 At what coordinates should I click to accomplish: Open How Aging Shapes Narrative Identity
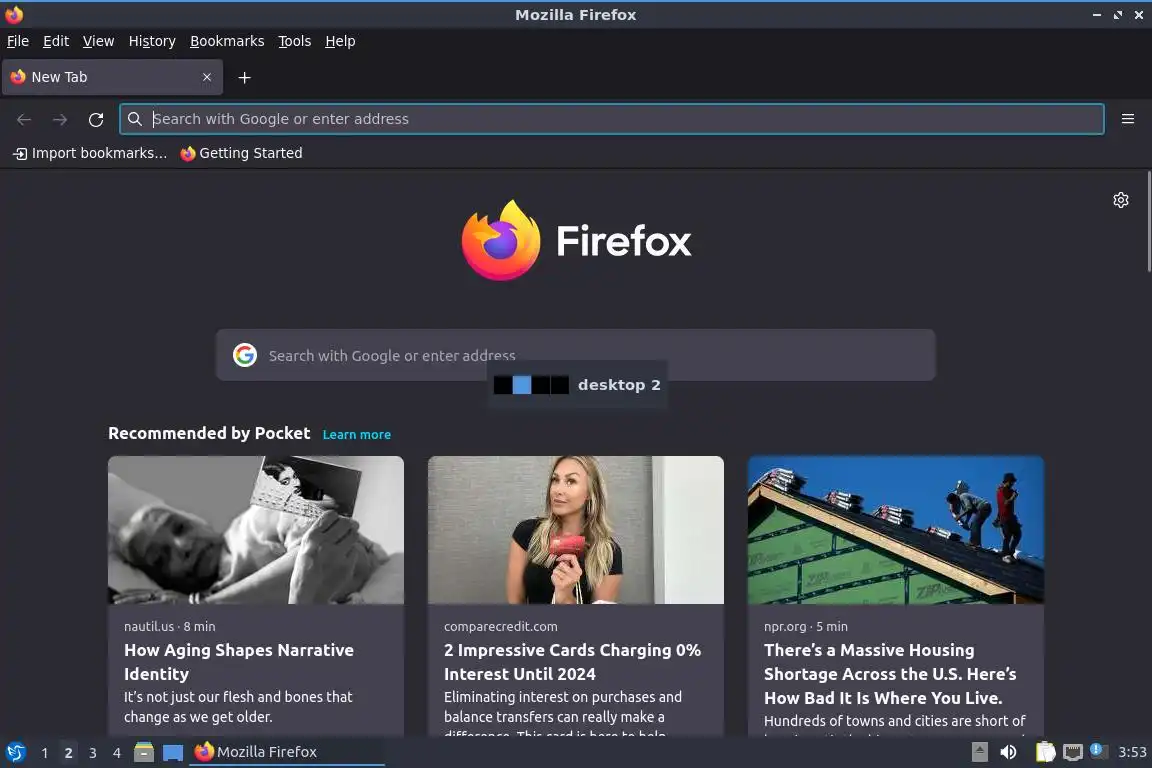239,661
